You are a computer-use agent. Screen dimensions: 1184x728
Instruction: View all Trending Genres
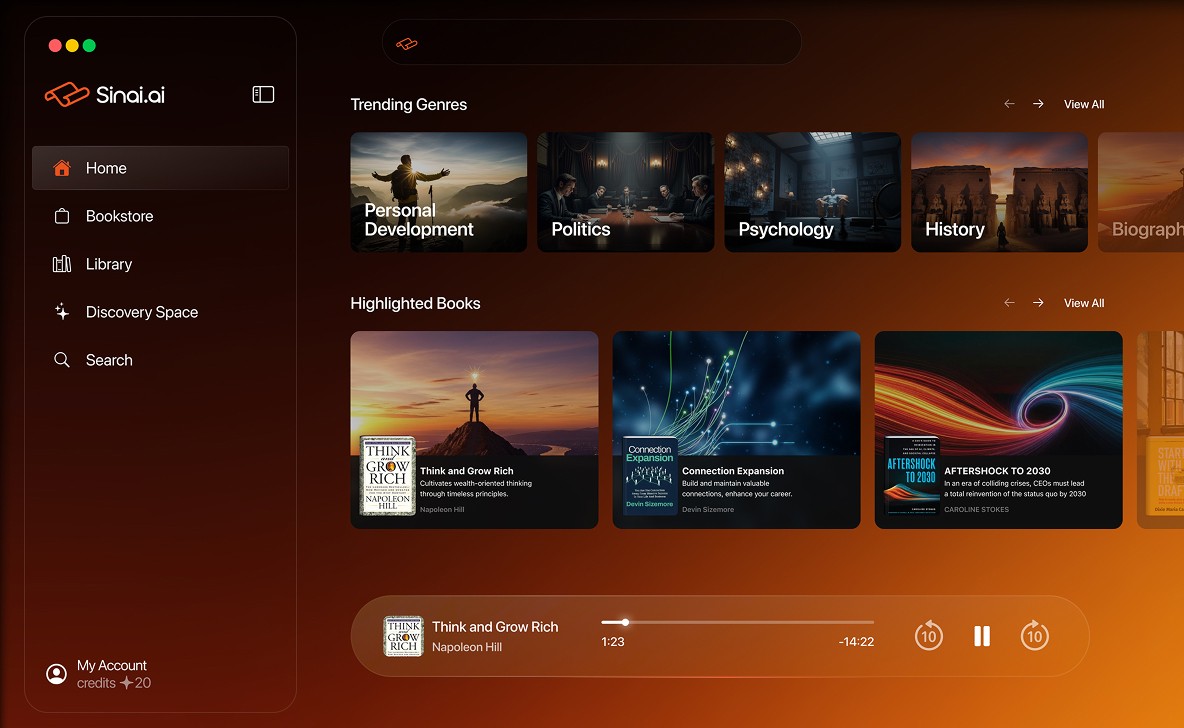pos(1084,104)
